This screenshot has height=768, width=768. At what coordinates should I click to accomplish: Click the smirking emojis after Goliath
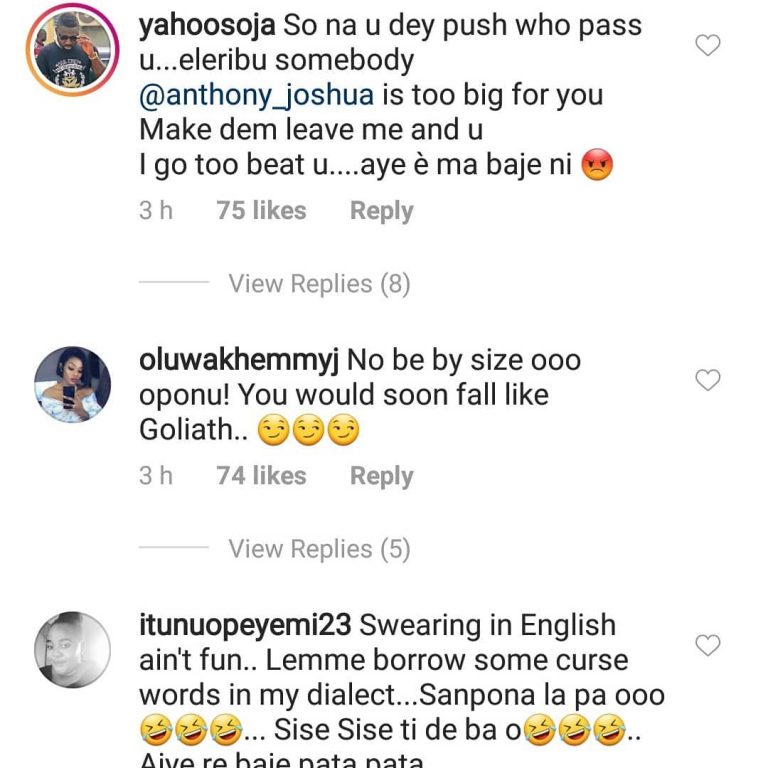(x=308, y=432)
